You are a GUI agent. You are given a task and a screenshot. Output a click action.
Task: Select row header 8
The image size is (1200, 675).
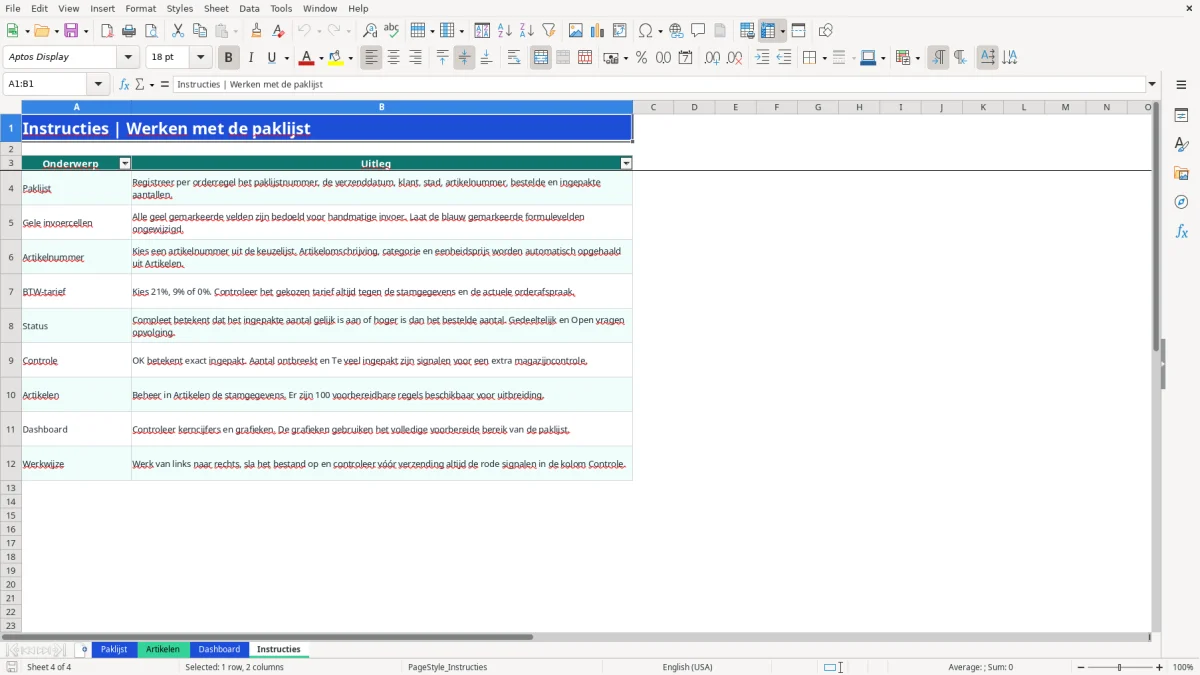pyautogui.click(x=11, y=326)
